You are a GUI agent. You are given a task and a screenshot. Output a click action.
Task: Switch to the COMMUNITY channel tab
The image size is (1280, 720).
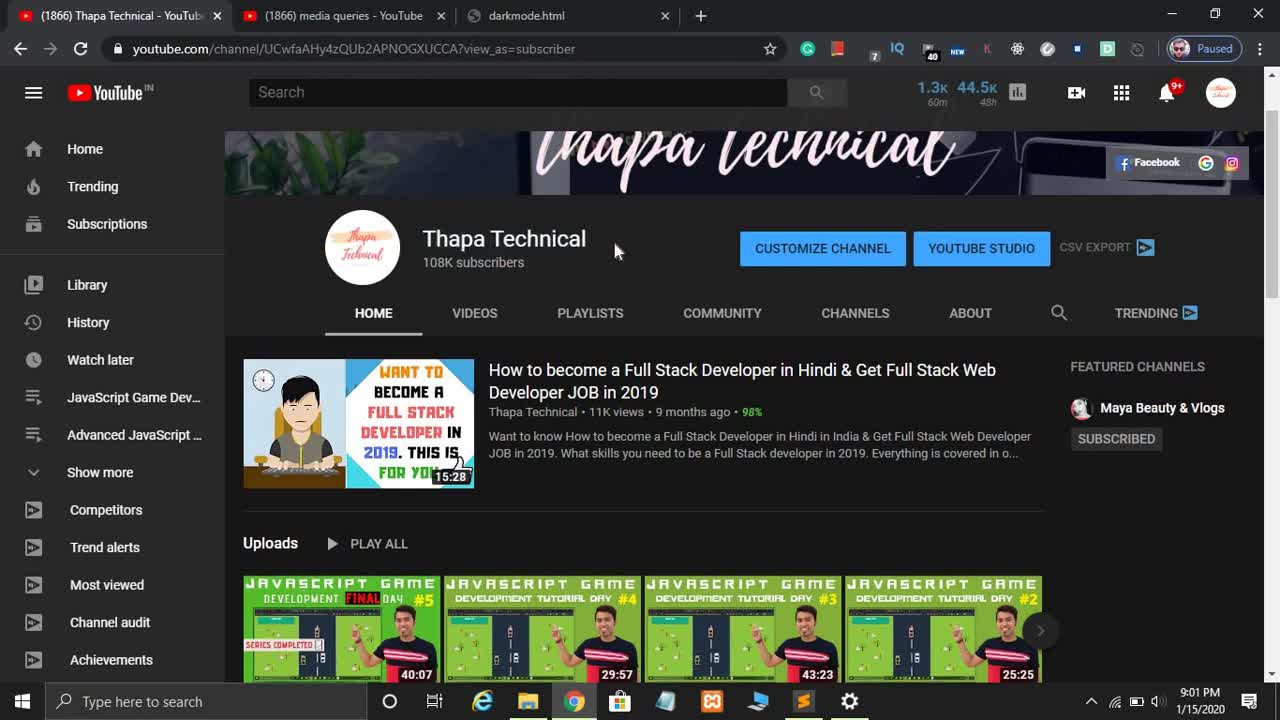click(x=722, y=313)
